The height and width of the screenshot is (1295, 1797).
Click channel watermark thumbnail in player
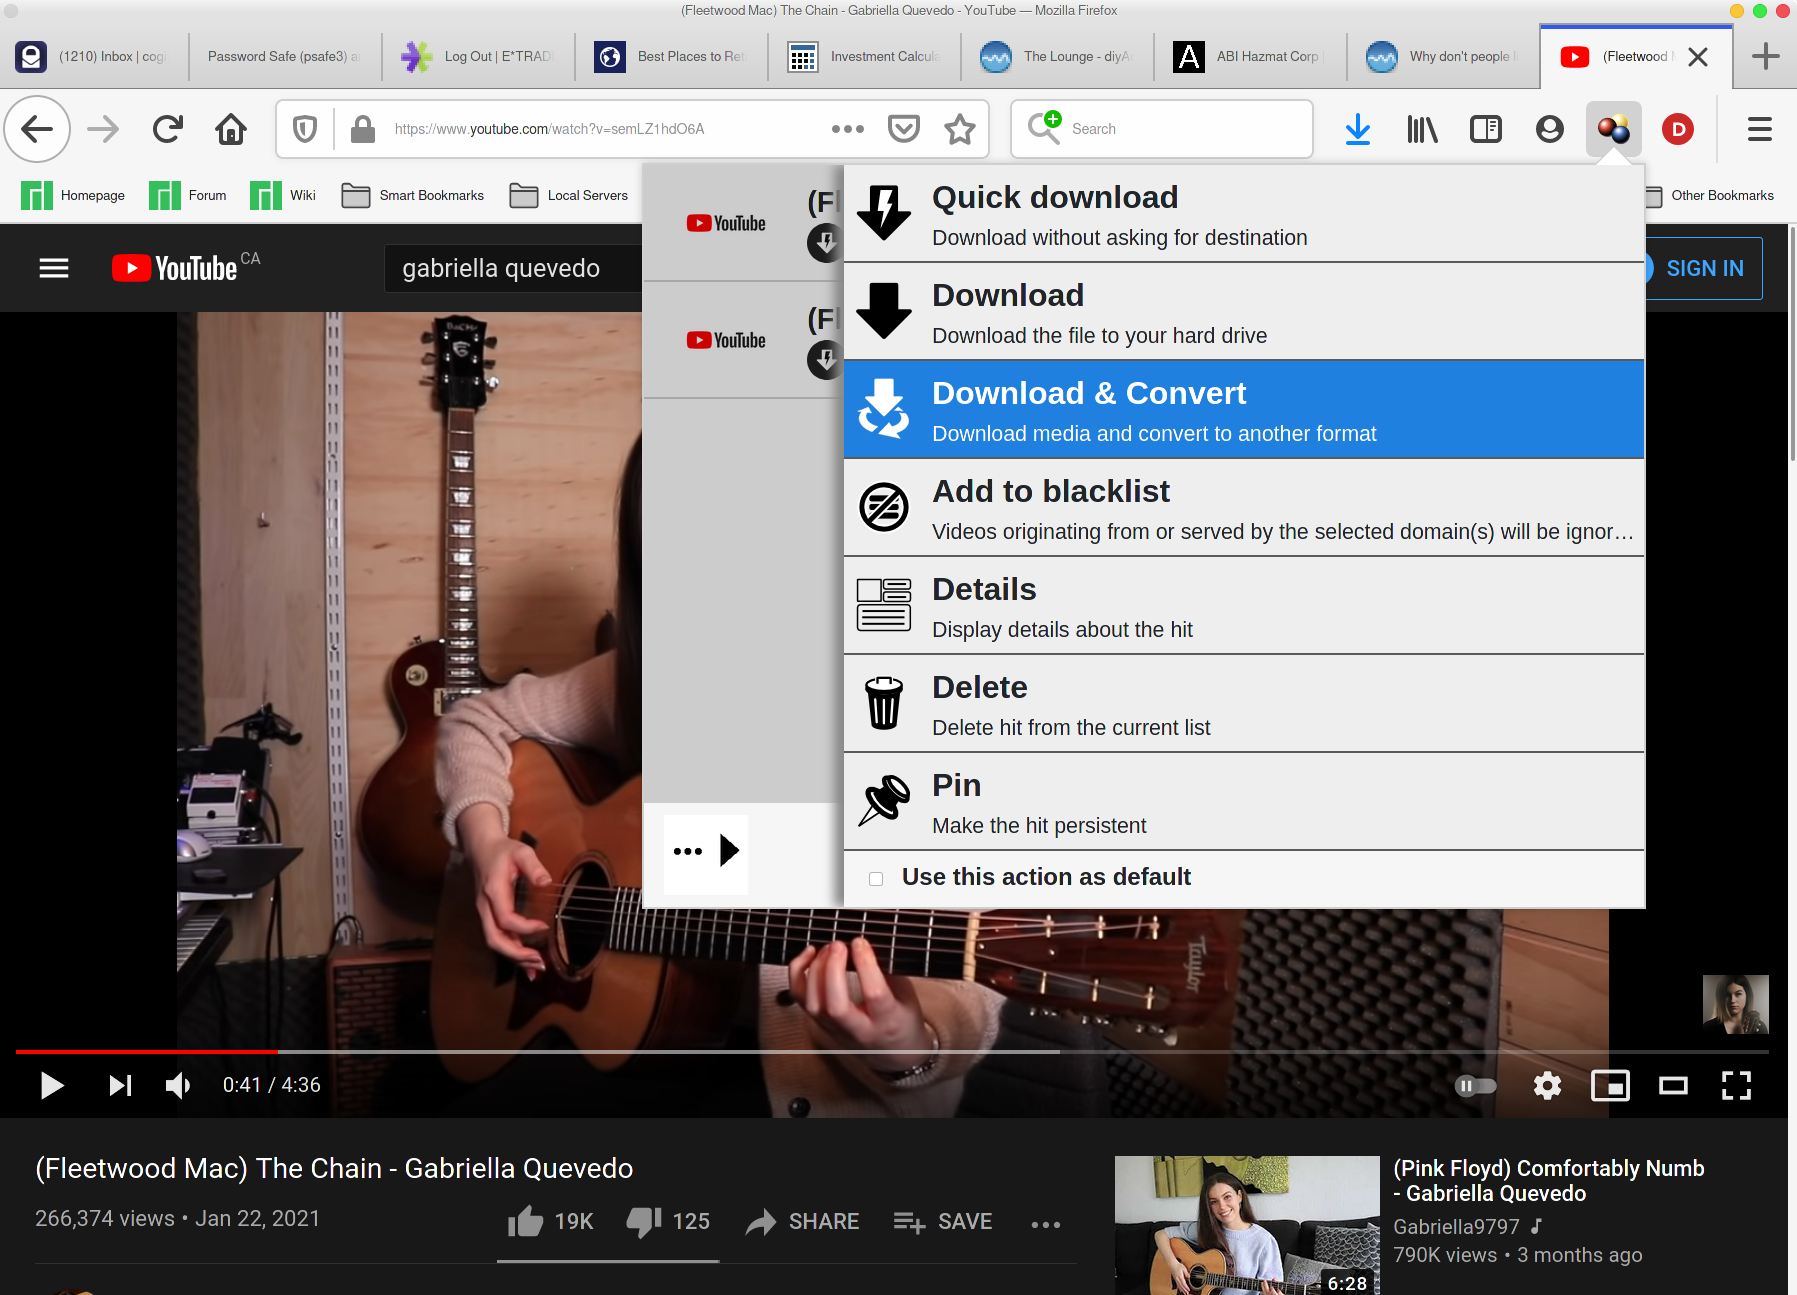click(1735, 1004)
